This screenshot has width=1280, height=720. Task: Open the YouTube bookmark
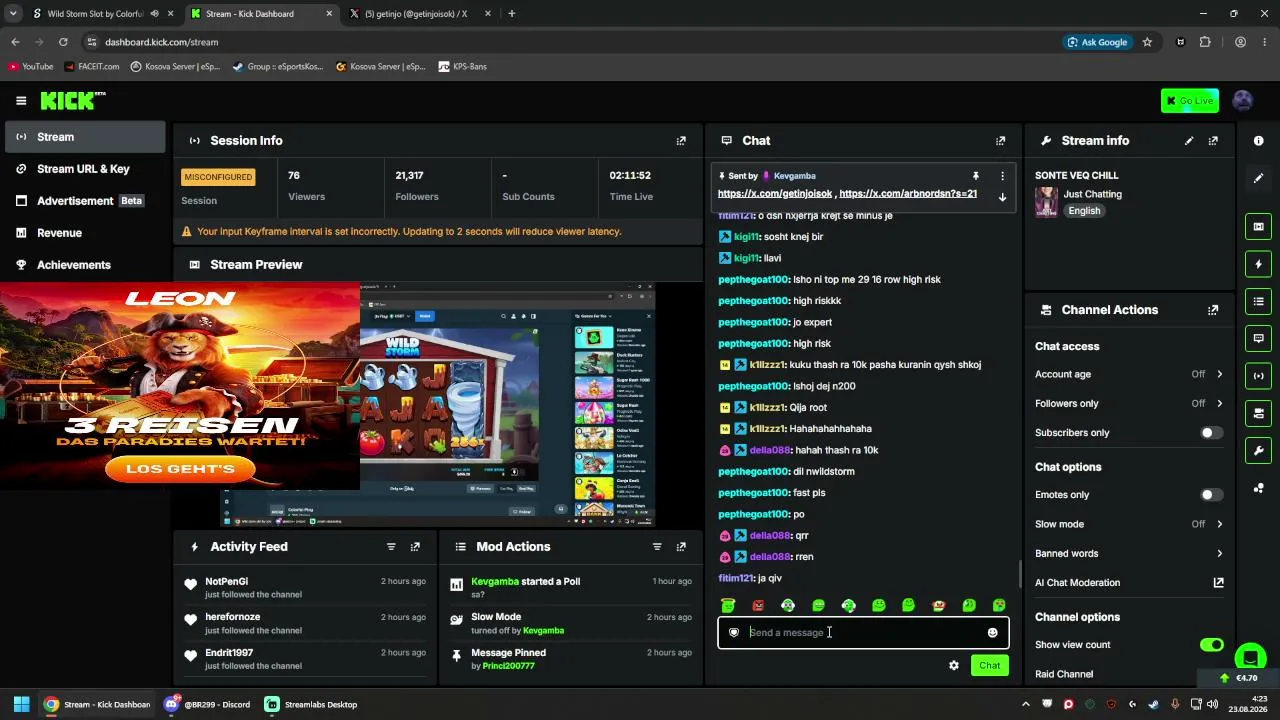pyautogui.click(x=30, y=67)
